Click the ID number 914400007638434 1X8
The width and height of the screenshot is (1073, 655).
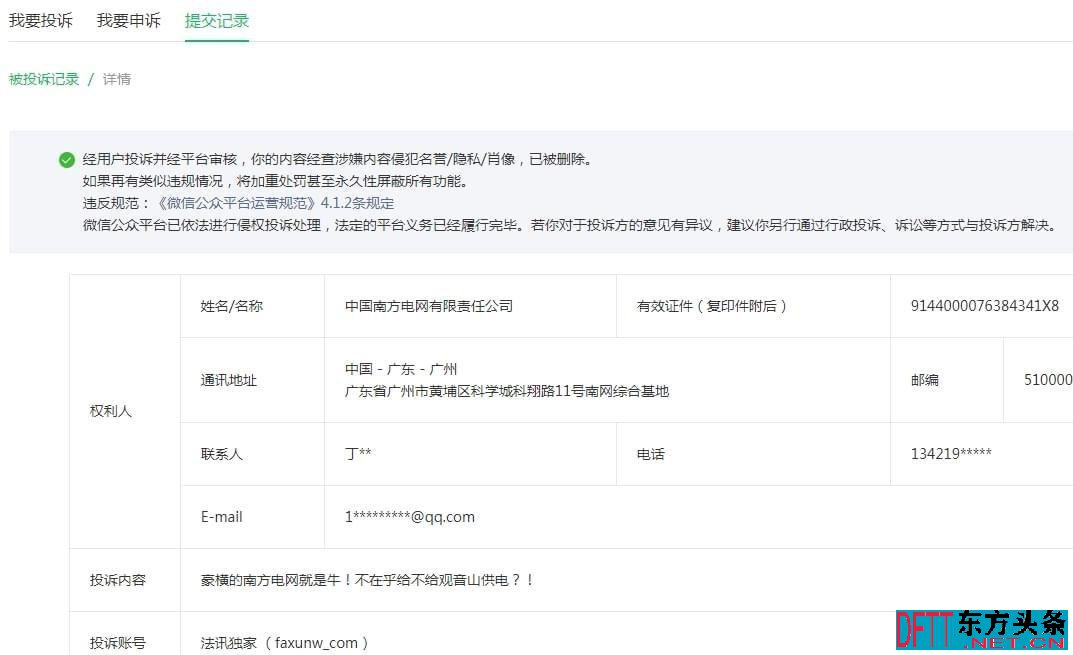(985, 306)
